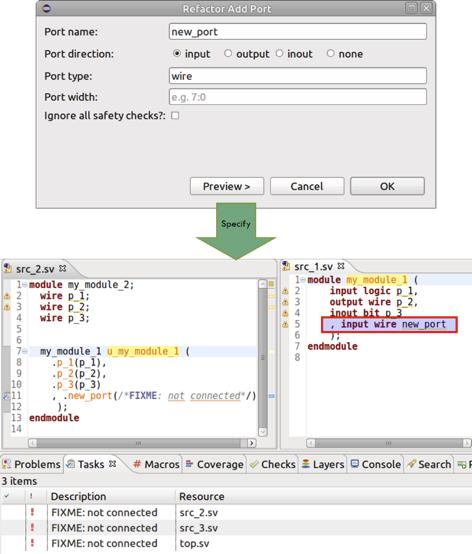The image size is (472, 554).
Task: Click the warning marker on src_2.sv line 2
Action: pos(7,296)
